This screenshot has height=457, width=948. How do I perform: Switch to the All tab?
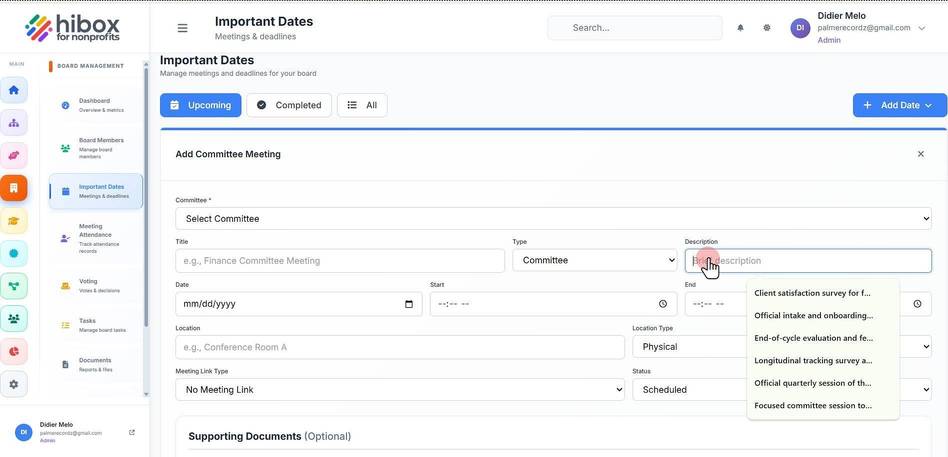362,105
